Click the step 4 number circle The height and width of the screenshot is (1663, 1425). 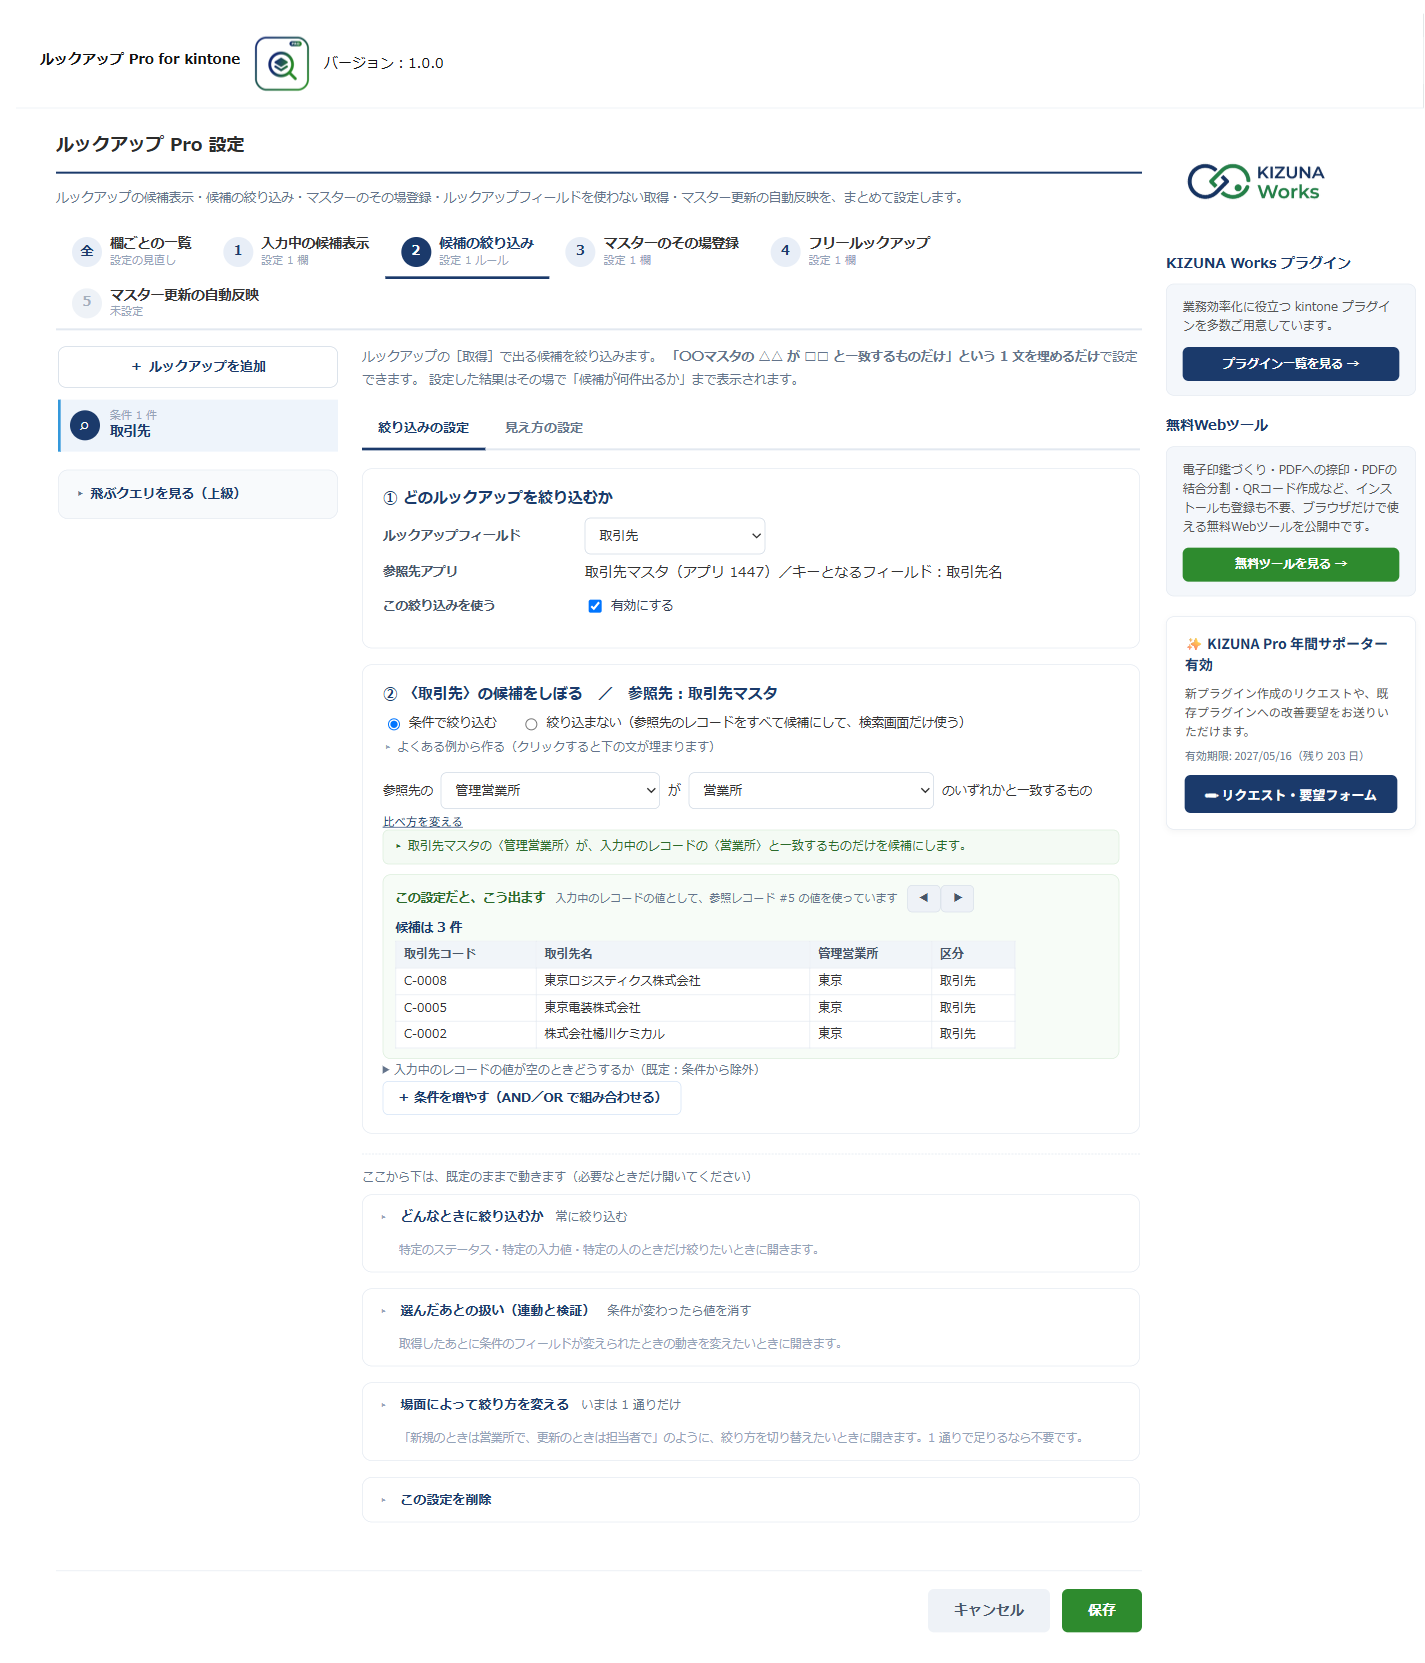pos(785,251)
